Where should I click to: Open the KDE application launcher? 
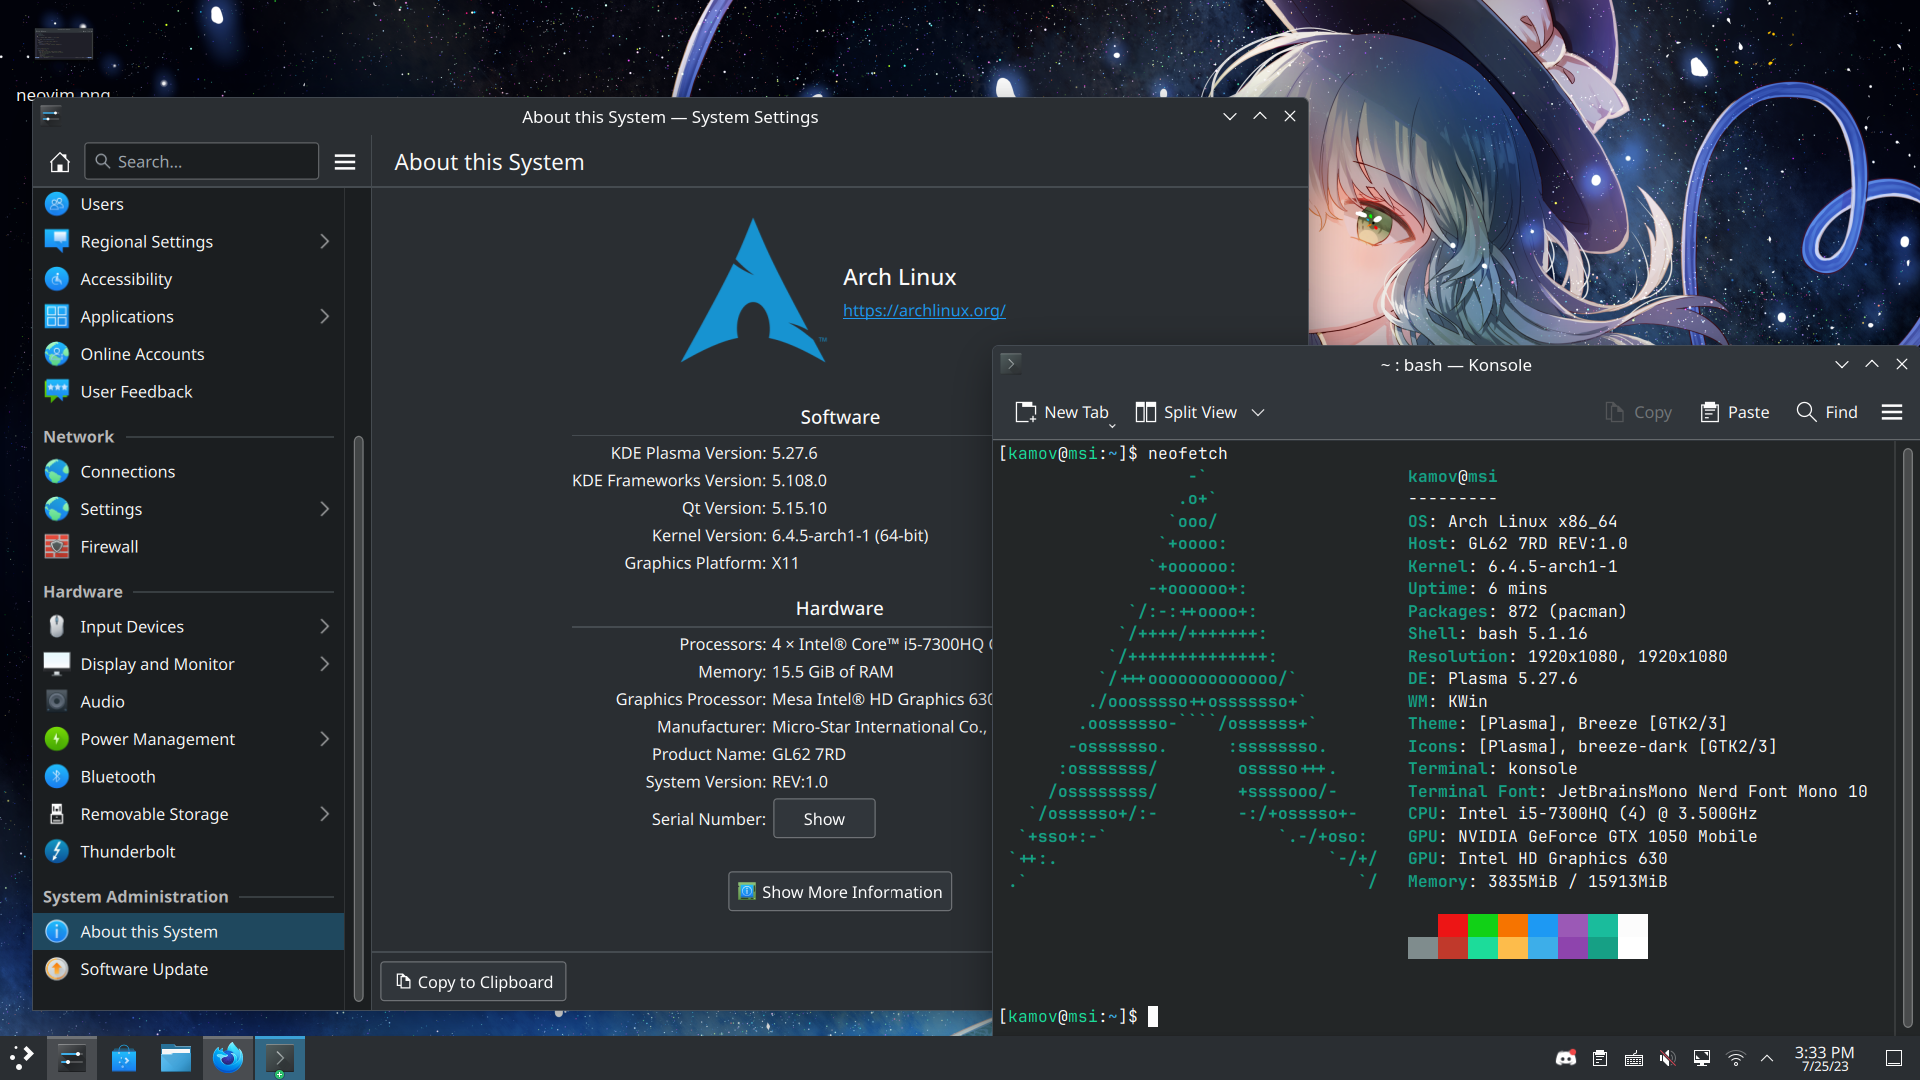pos(22,1058)
